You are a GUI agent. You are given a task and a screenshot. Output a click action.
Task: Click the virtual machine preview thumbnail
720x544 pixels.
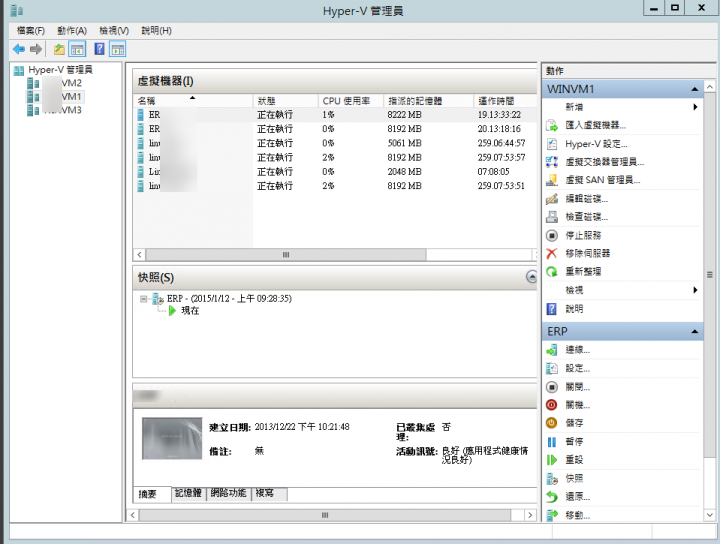(172, 438)
